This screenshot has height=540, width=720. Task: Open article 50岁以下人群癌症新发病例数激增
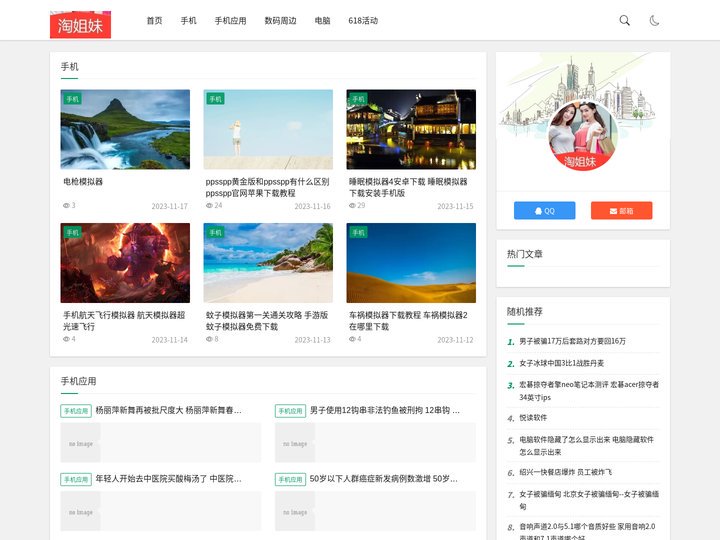click(384, 478)
